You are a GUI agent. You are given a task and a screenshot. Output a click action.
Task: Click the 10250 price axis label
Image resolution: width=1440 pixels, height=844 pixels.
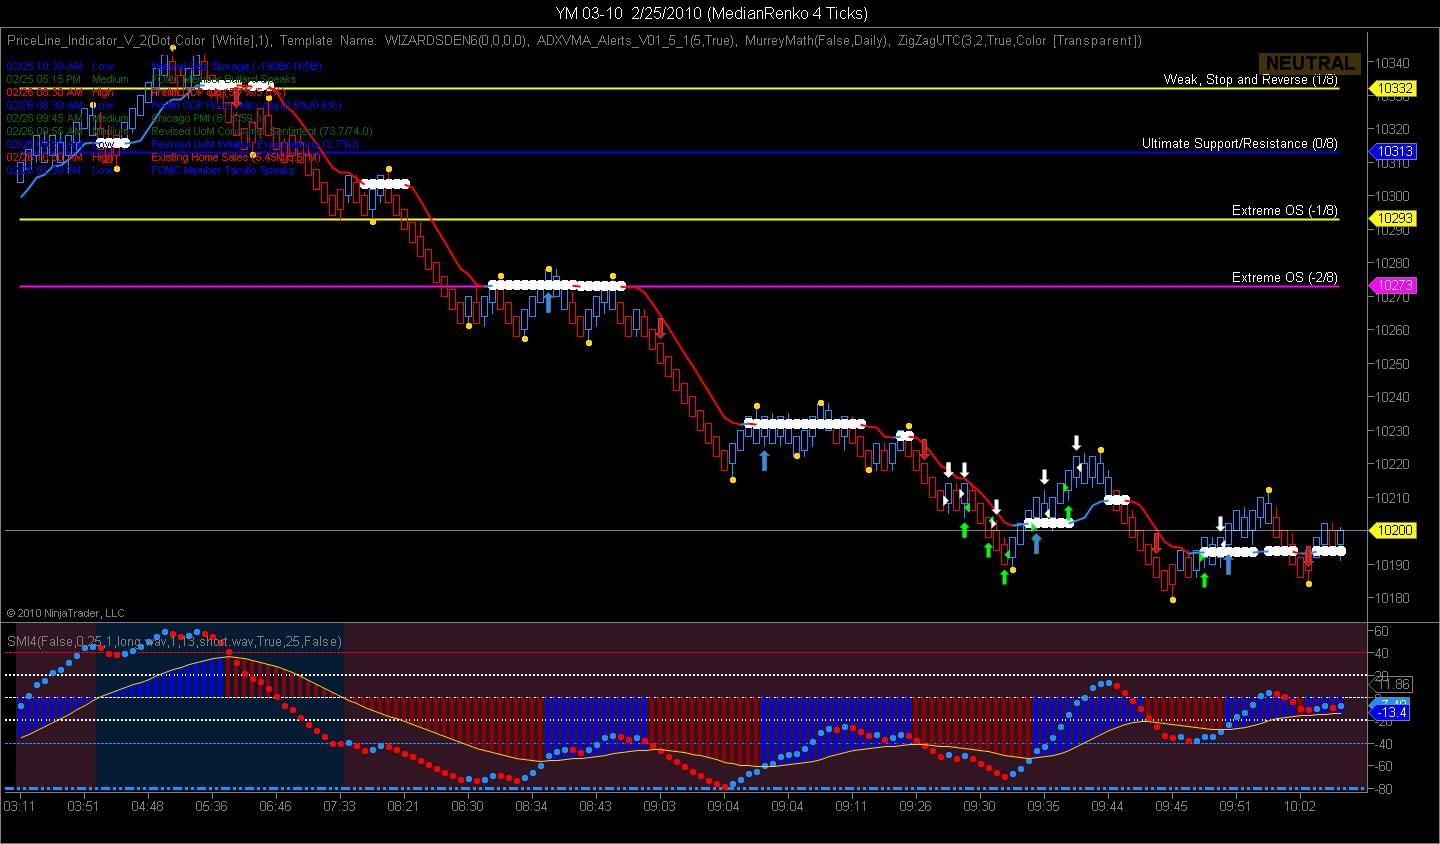tap(1394, 364)
